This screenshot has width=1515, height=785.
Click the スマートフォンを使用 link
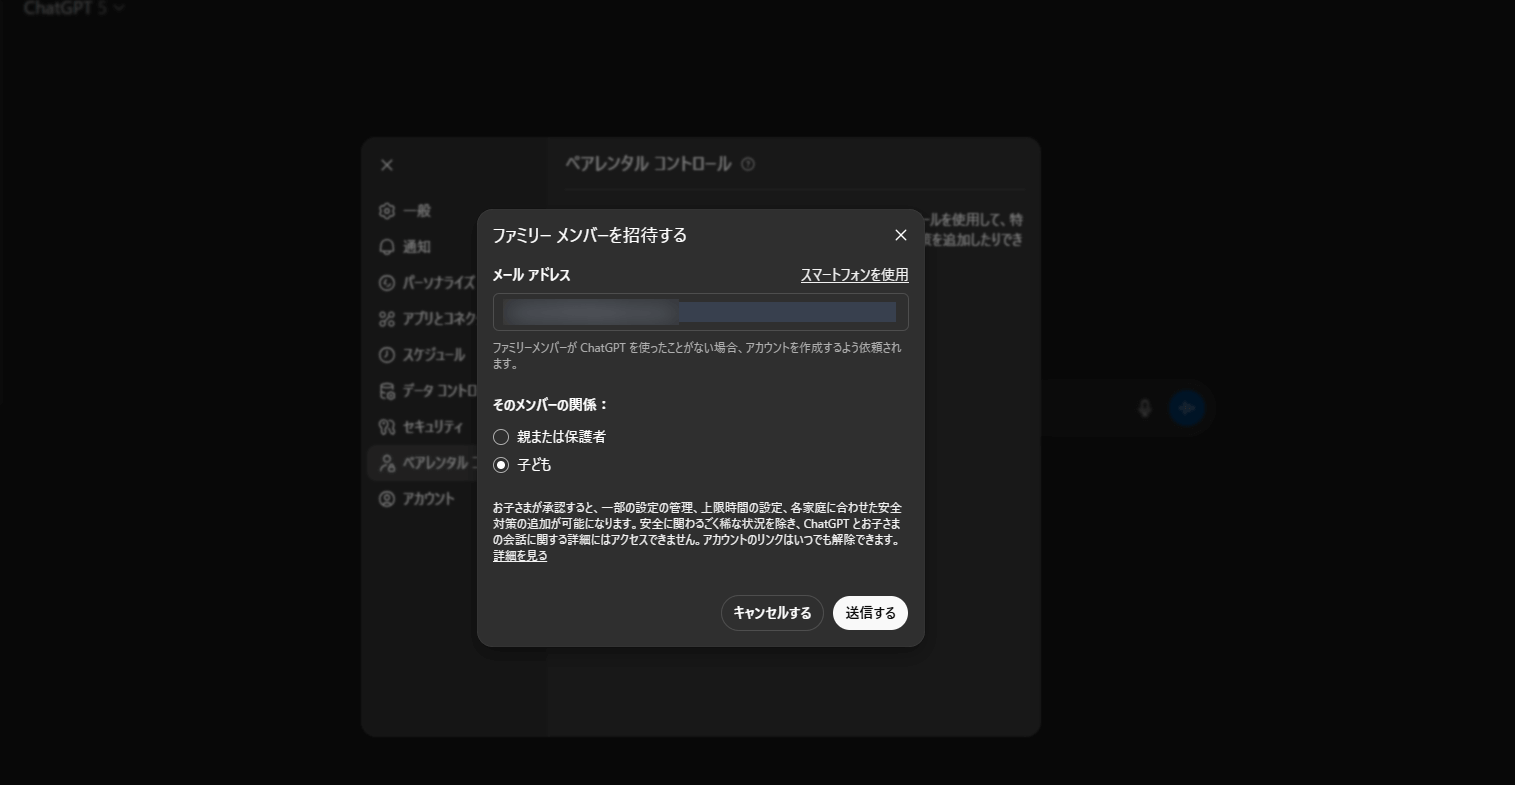tap(854, 275)
